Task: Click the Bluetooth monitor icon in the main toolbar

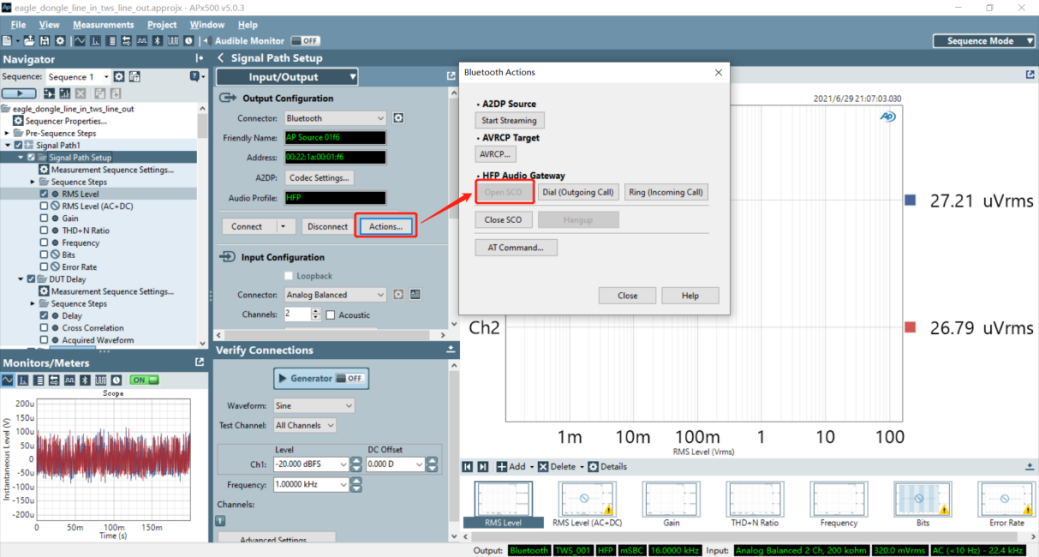Action: pos(158,41)
